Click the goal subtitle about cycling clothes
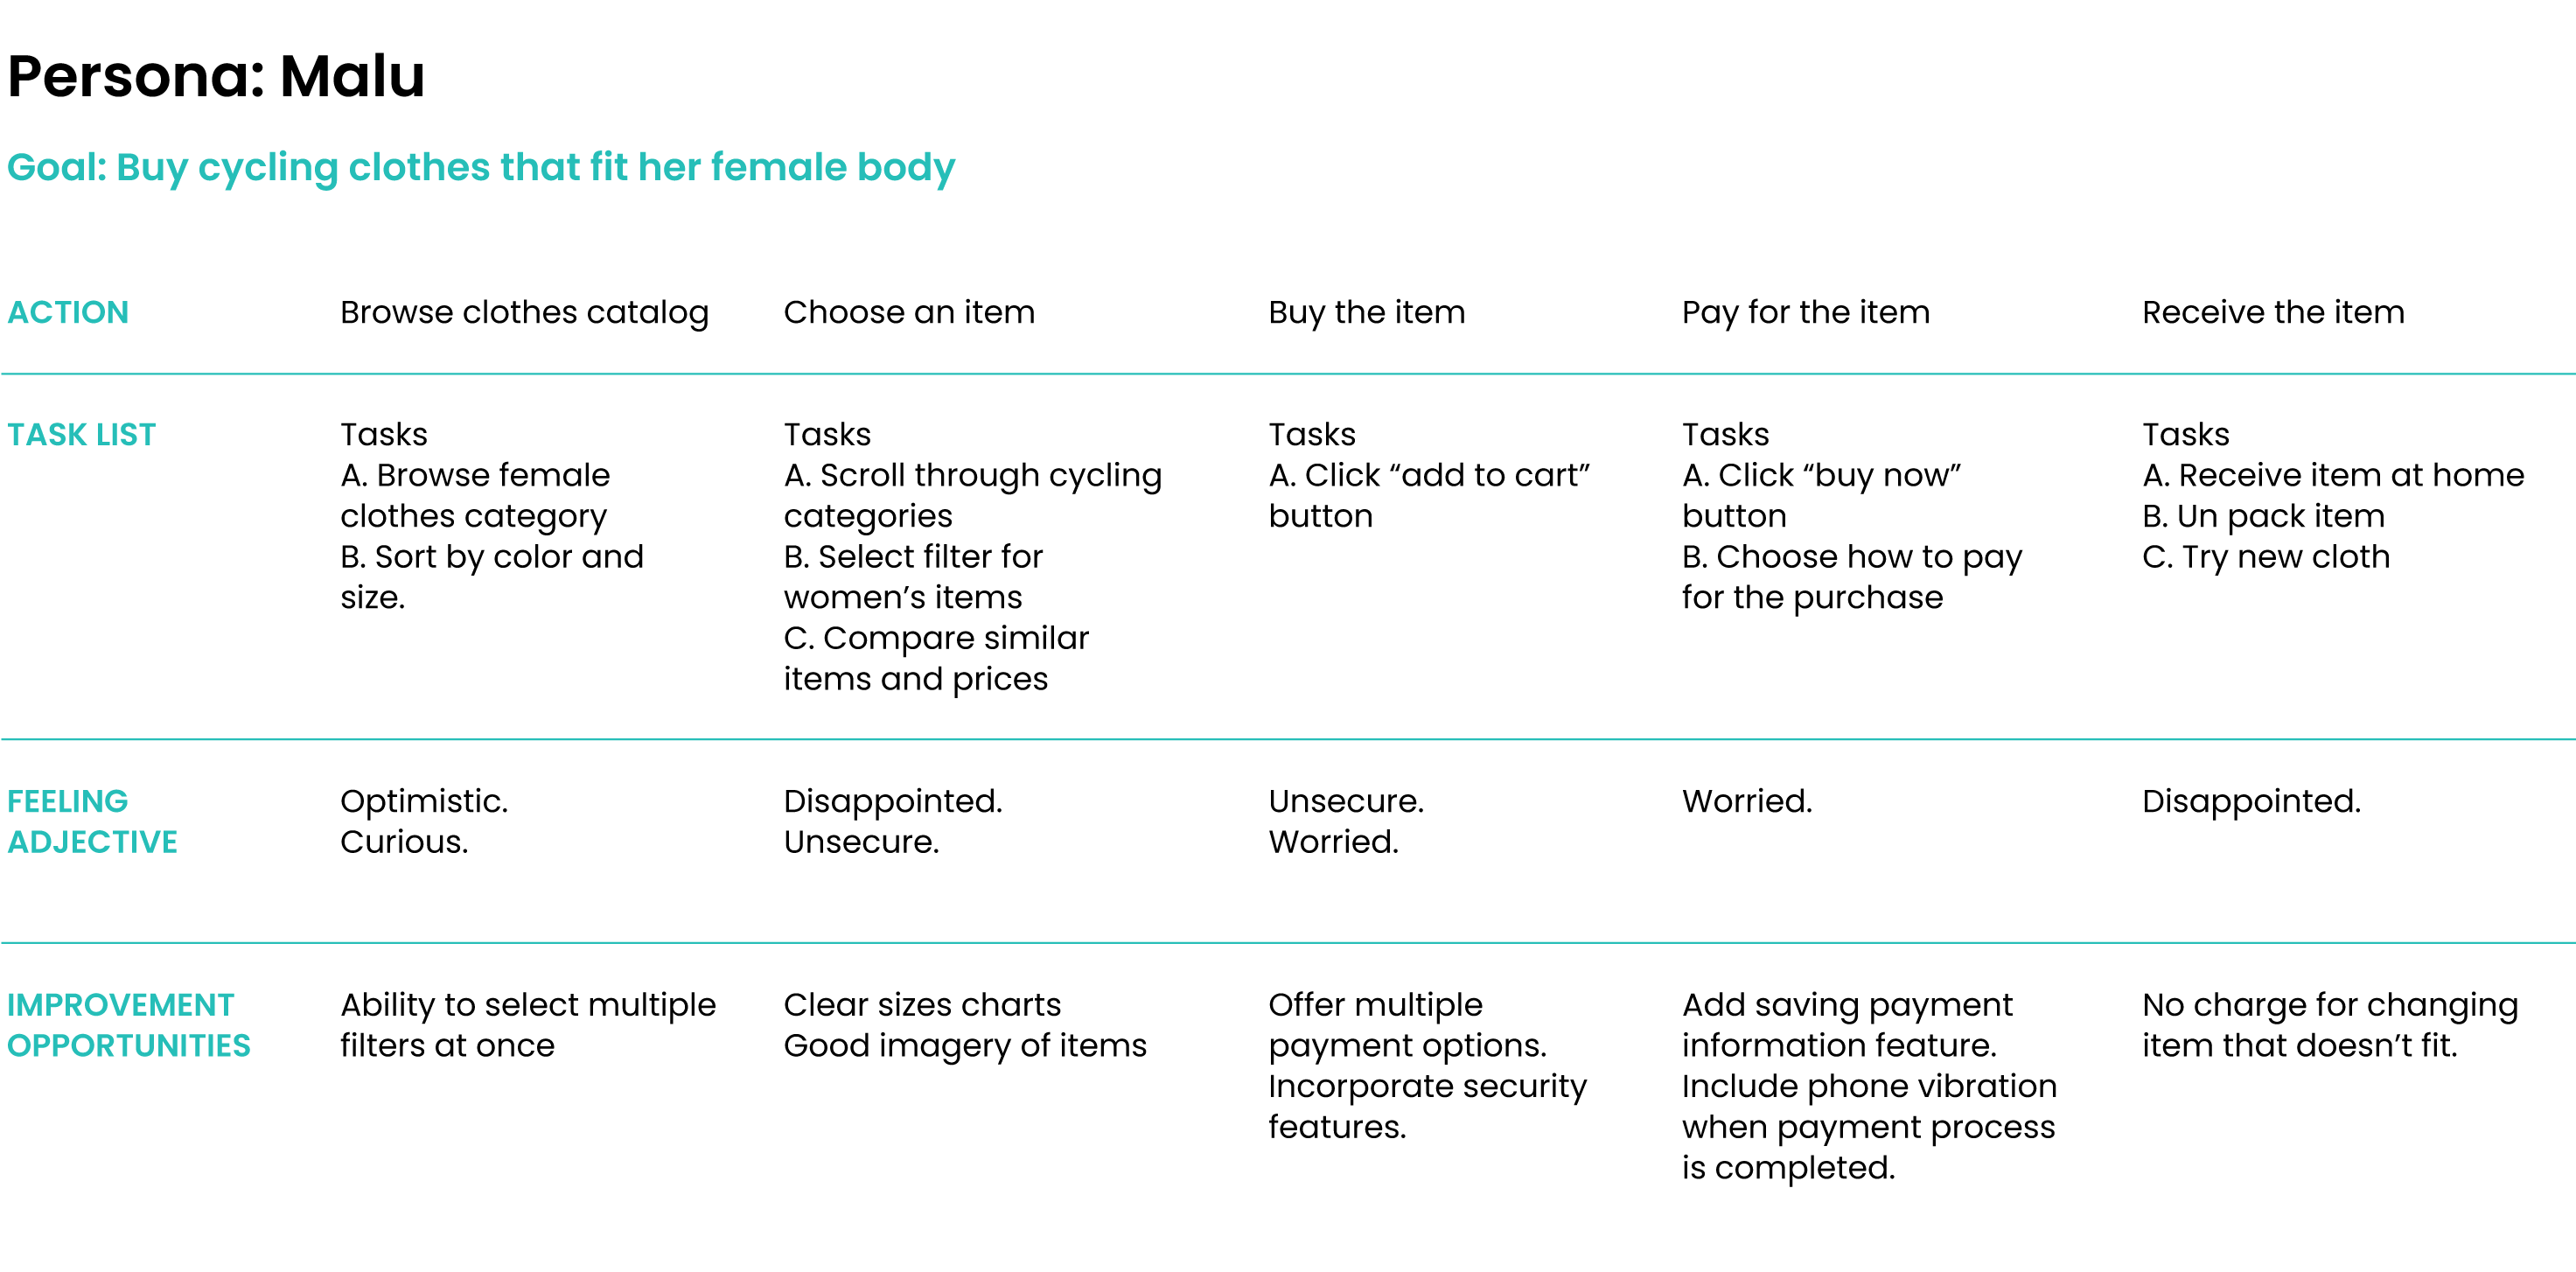2576x1272 pixels. pos(480,167)
